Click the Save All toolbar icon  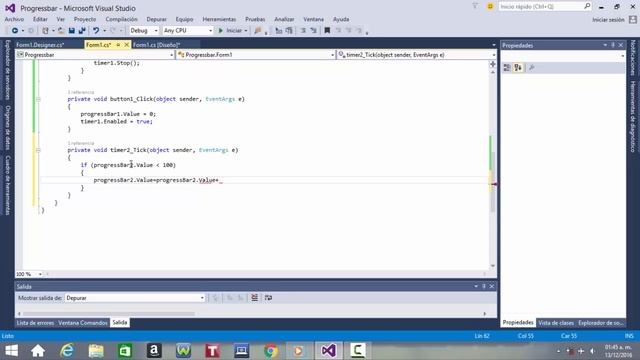tap(82, 31)
